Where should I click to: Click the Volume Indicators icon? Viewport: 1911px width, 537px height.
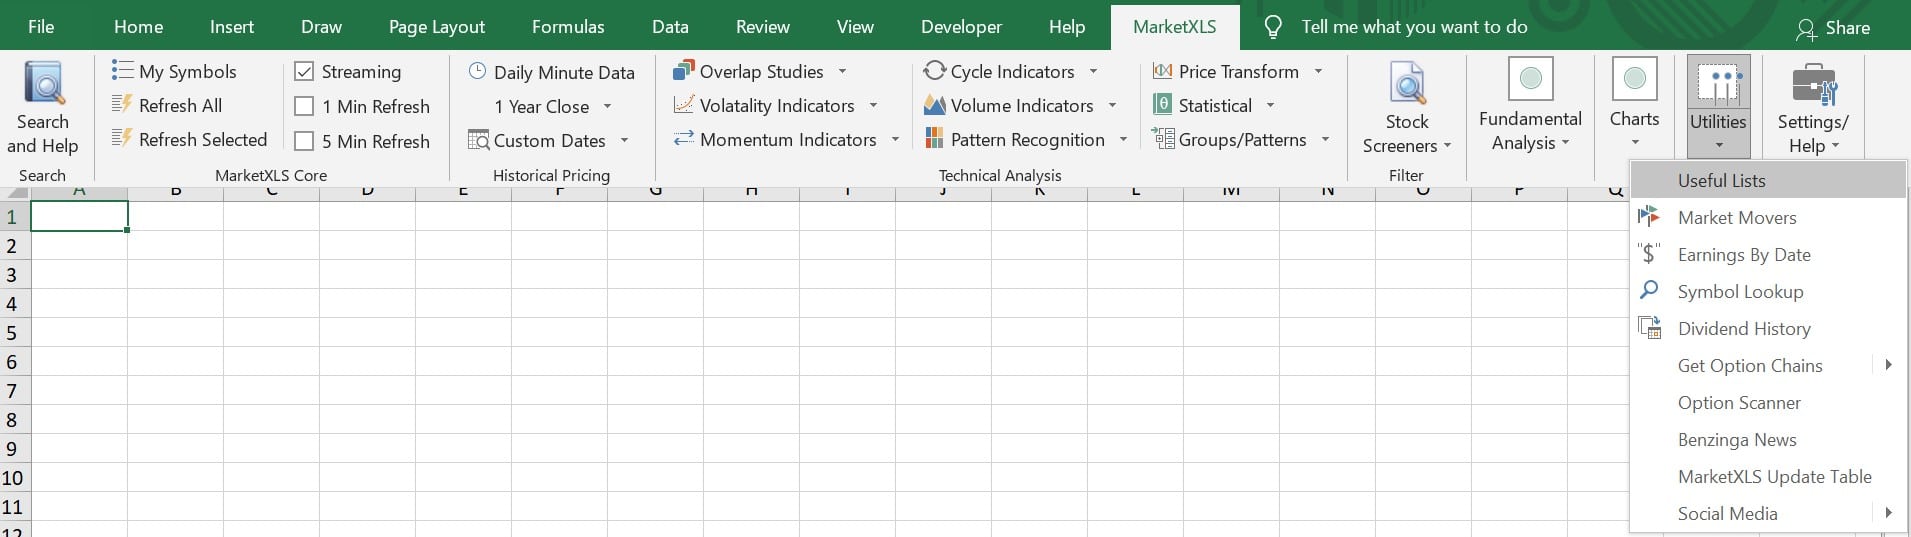(x=935, y=104)
